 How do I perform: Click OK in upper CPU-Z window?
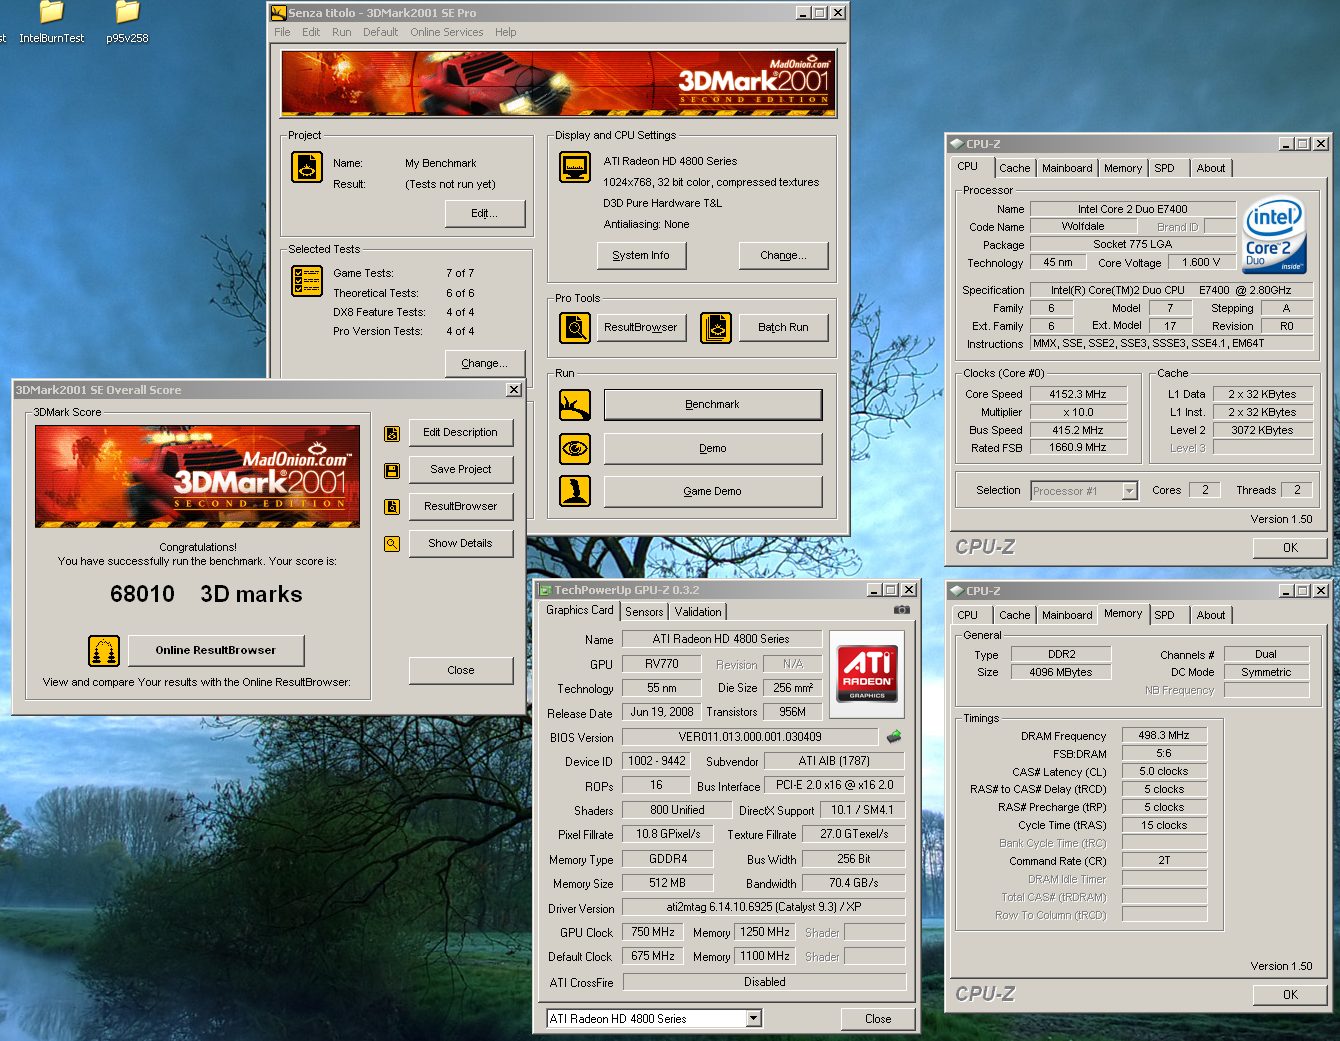[x=1290, y=547]
